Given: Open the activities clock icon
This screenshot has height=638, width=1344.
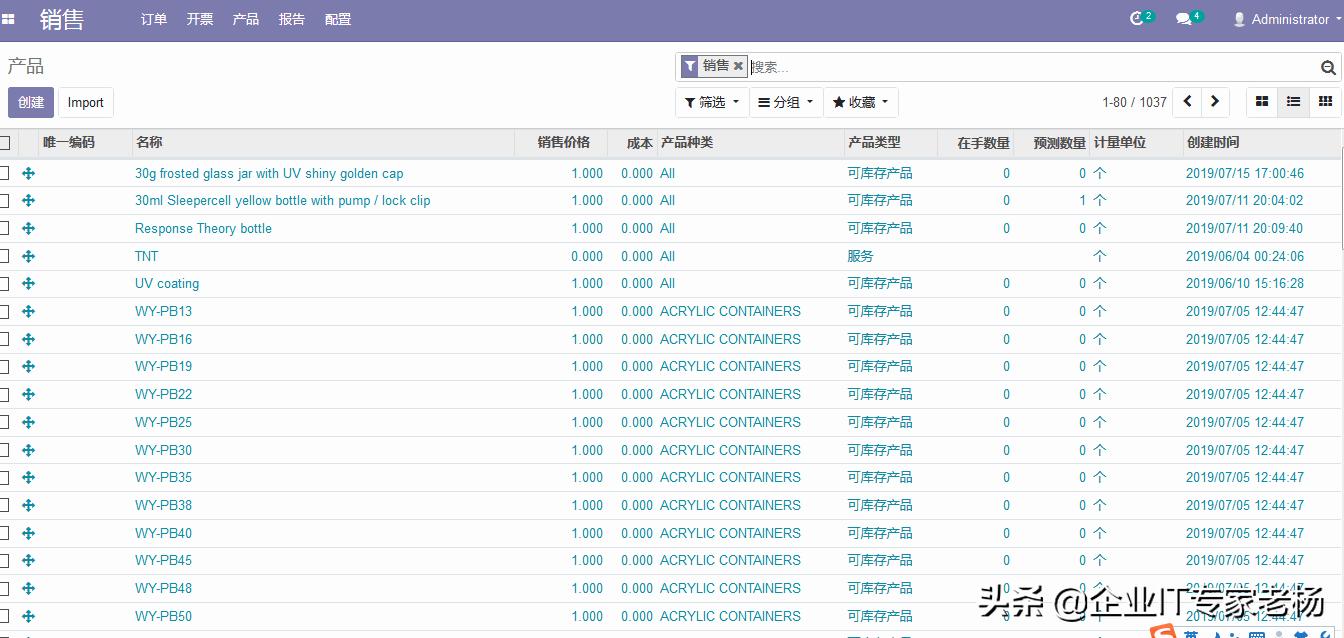Looking at the screenshot, I should click(x=1136, y=19).
